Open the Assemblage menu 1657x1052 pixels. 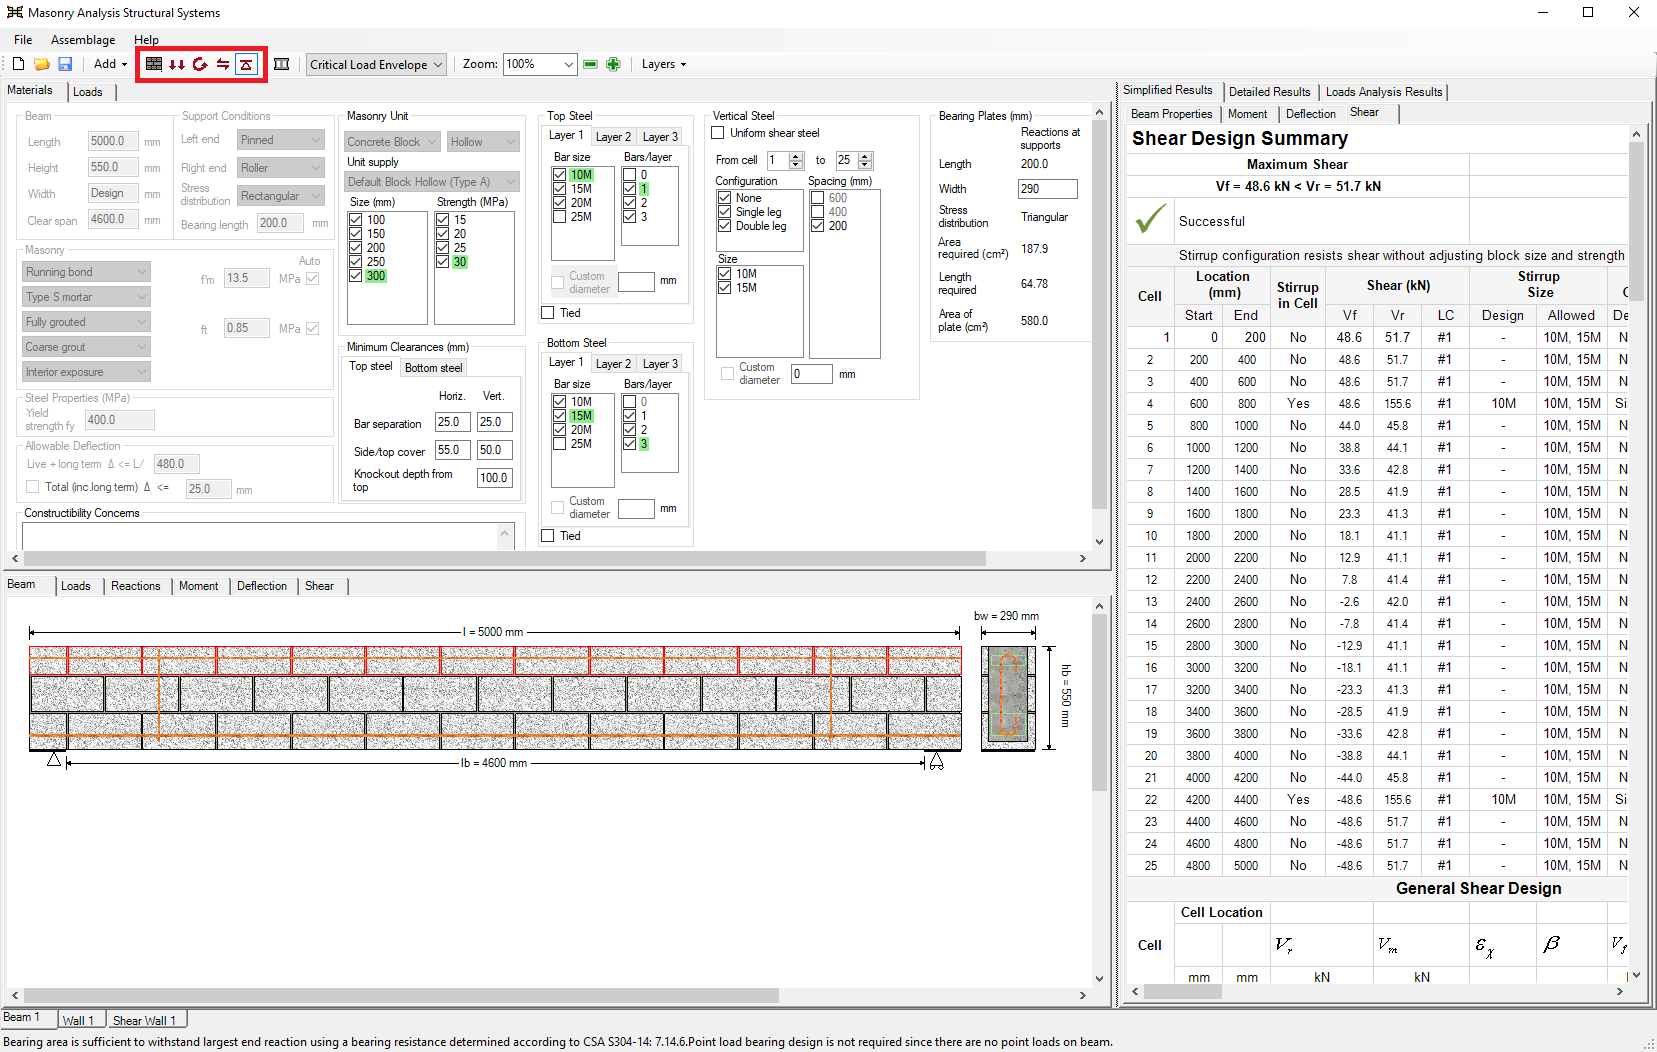click(x=83, y=40)
